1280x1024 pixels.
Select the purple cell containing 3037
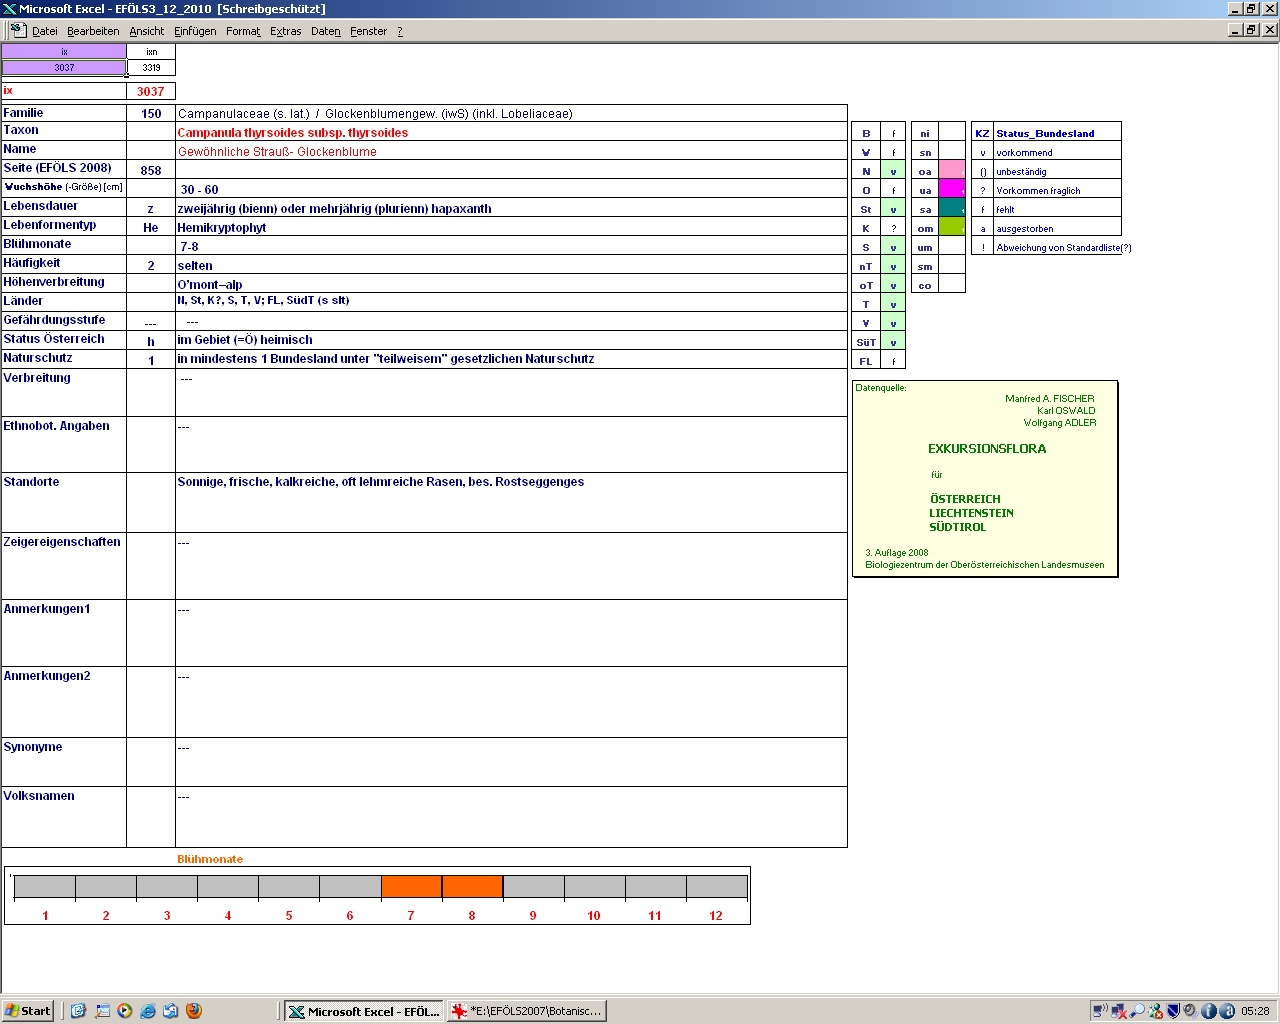[x=64, y=68]
